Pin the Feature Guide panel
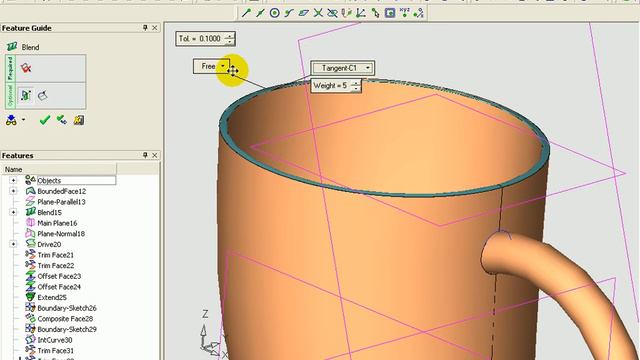Image resolution: width=640 pixels, height=360 pixels. point(145,28)
